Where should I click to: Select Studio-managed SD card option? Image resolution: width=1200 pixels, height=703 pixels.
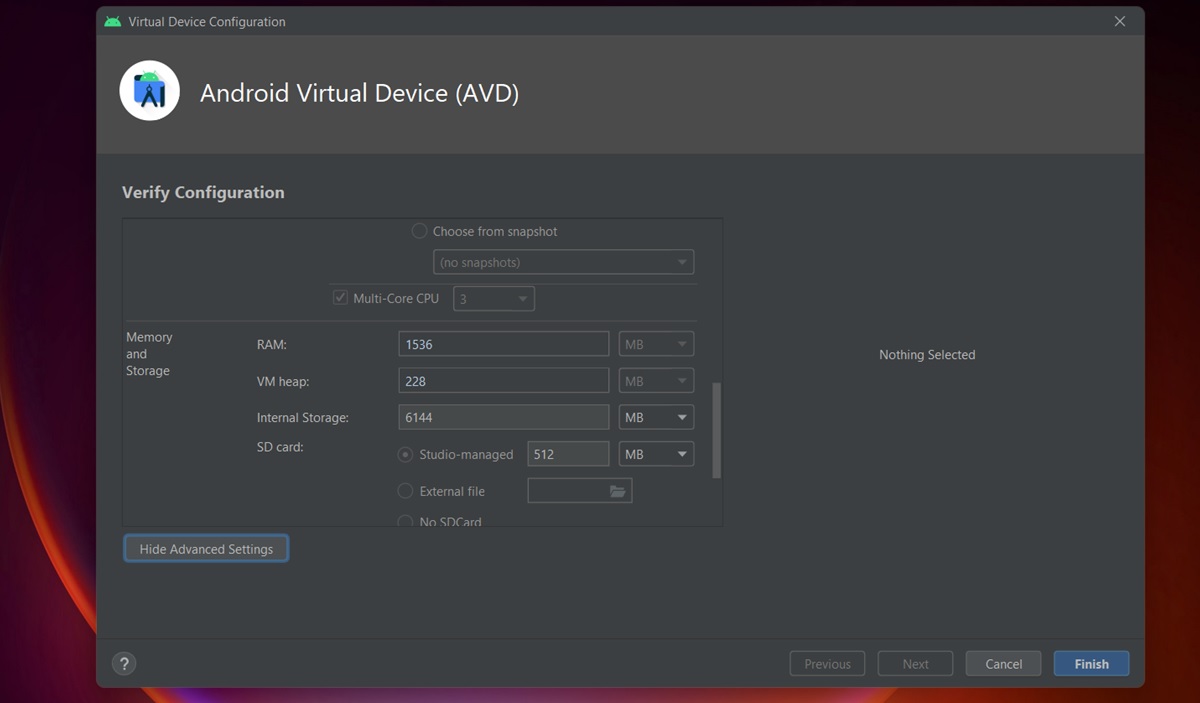(406, 454)
